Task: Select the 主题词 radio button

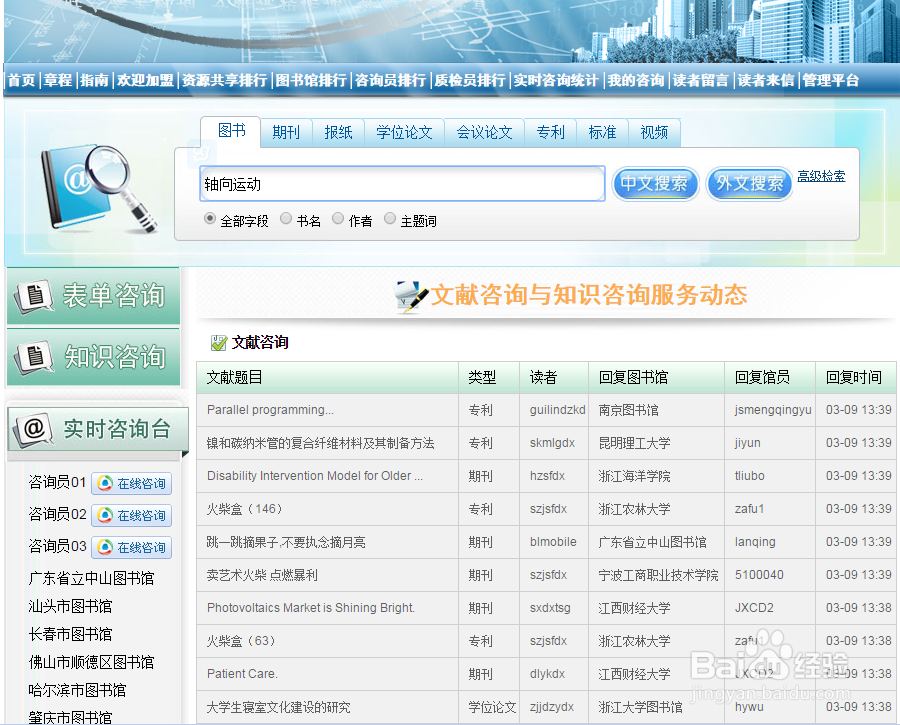Action: click(x=390, y=219)
